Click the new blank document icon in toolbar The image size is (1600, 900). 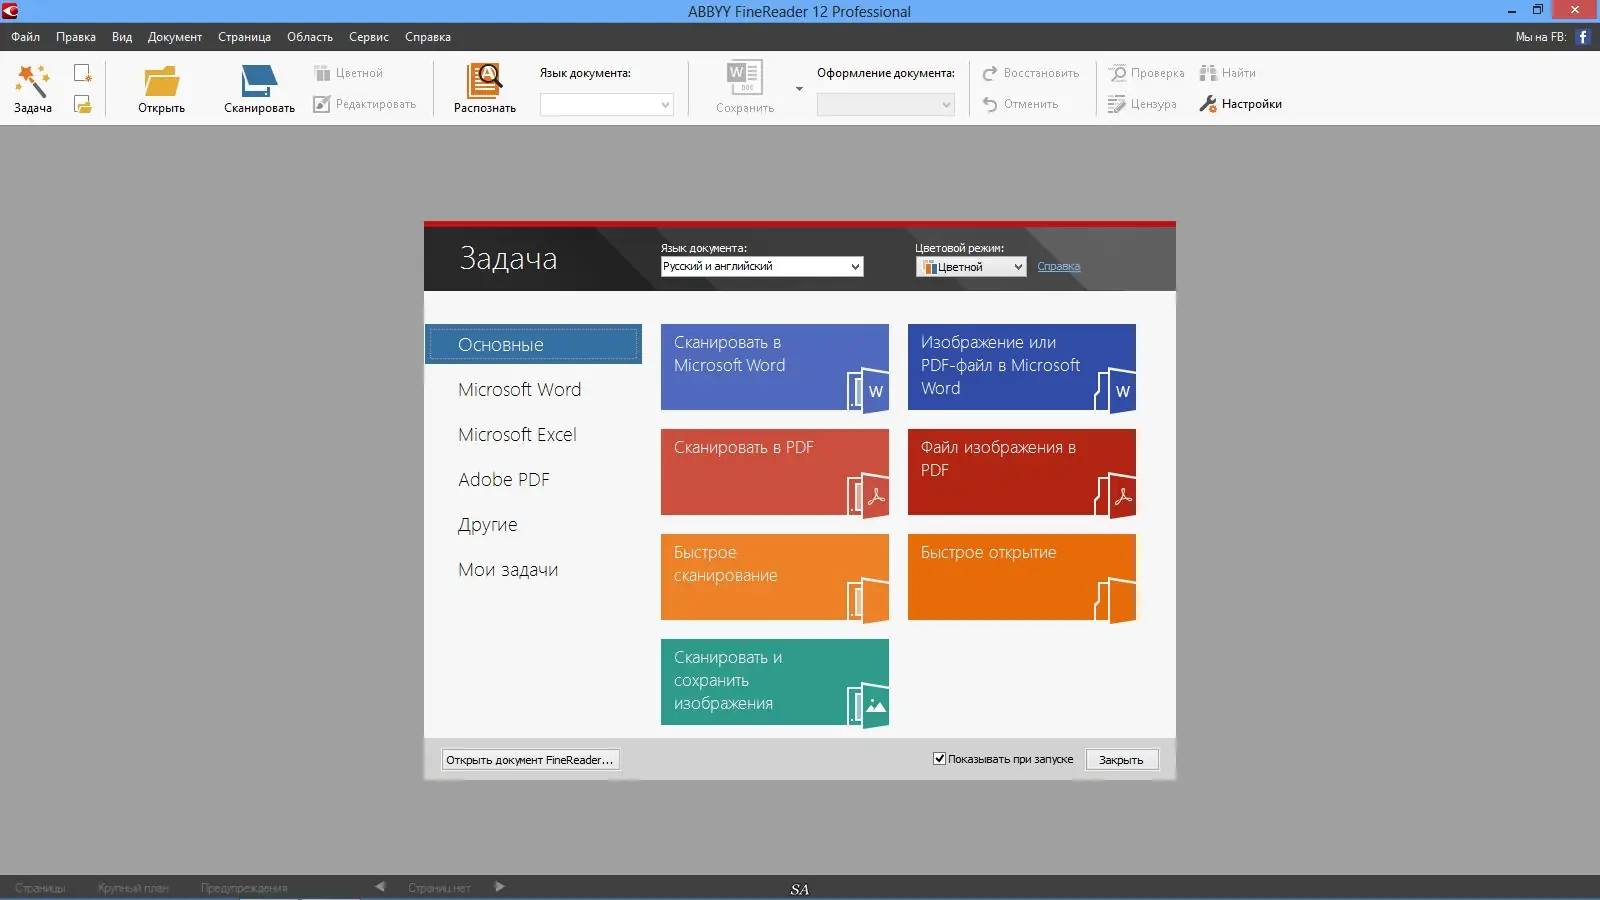click(x=83, y=73)
